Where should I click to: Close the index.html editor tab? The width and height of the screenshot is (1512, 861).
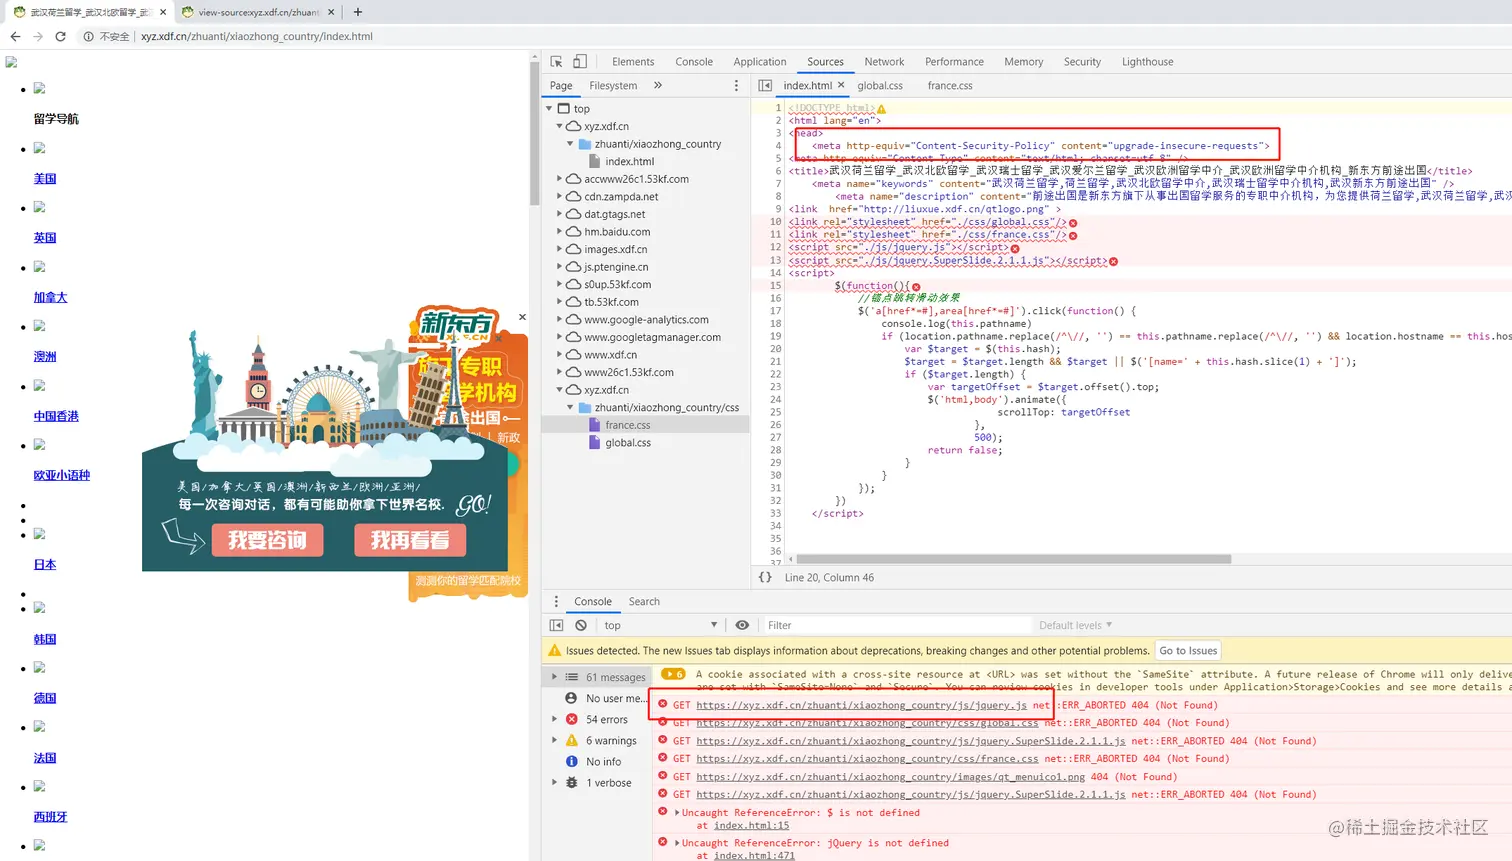[x=841, y=85]
